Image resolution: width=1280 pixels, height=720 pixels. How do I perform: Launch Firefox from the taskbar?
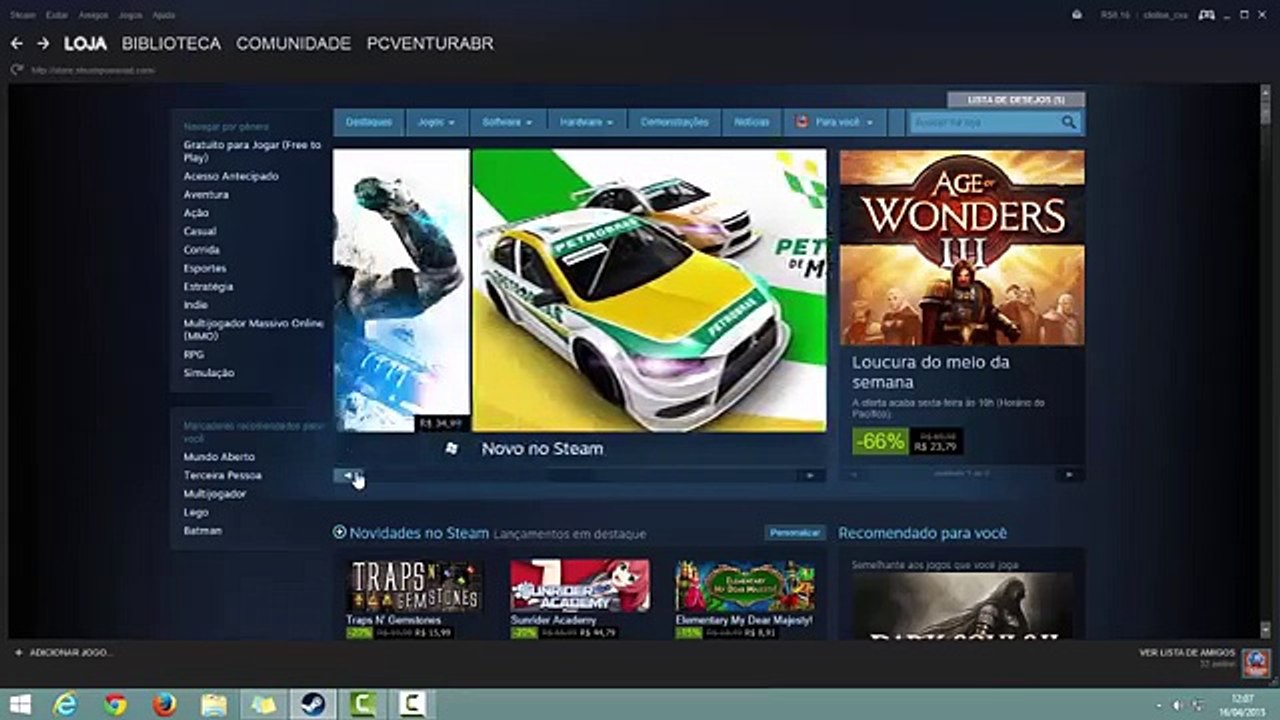tap(164, 705)
